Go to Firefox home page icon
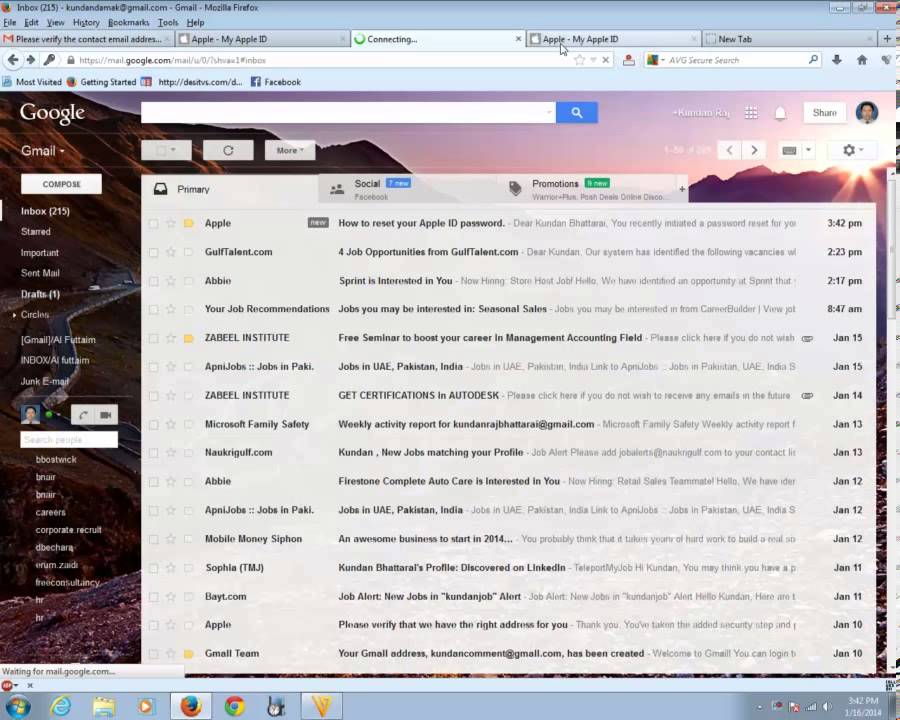 click(862, 60)
